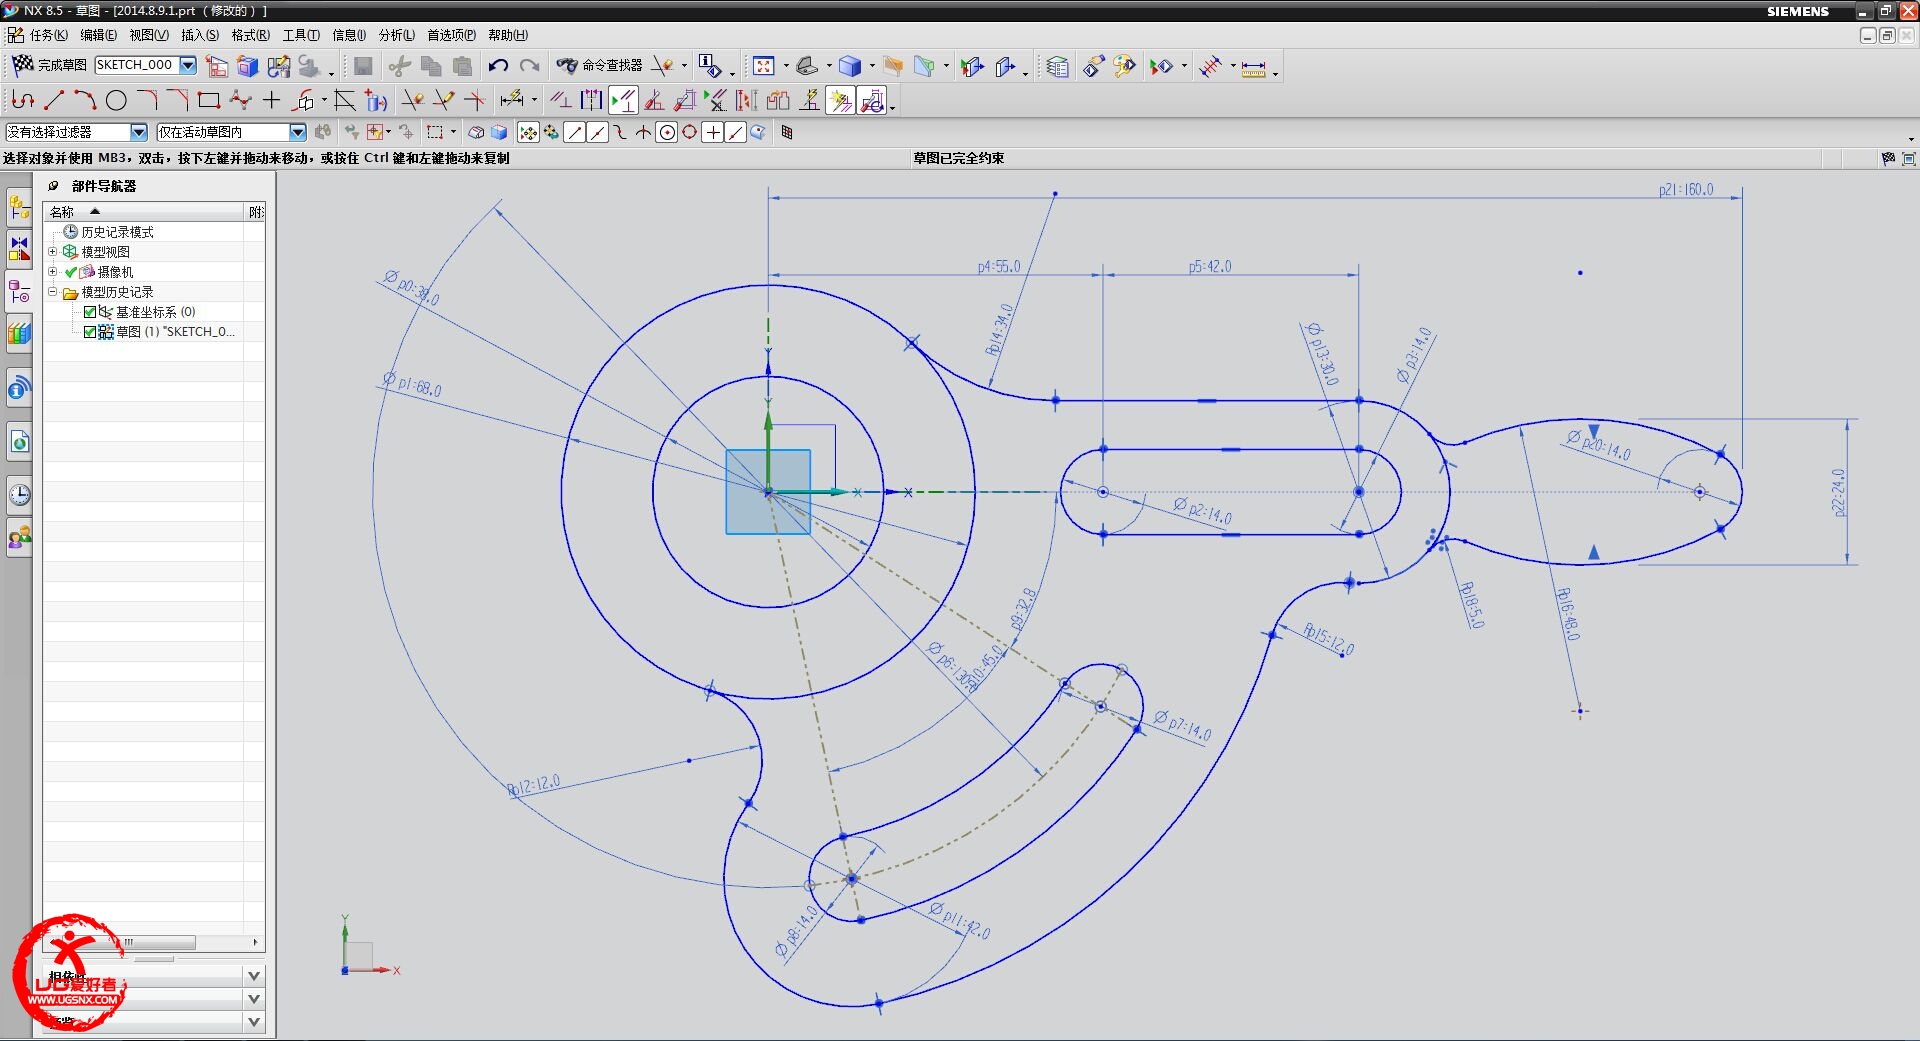Select the Quick Extend tool

(443, 100)
